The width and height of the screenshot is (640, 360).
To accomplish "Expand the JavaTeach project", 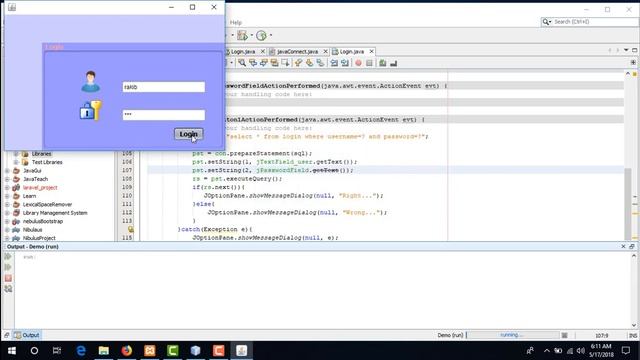I will click(7, 179).
